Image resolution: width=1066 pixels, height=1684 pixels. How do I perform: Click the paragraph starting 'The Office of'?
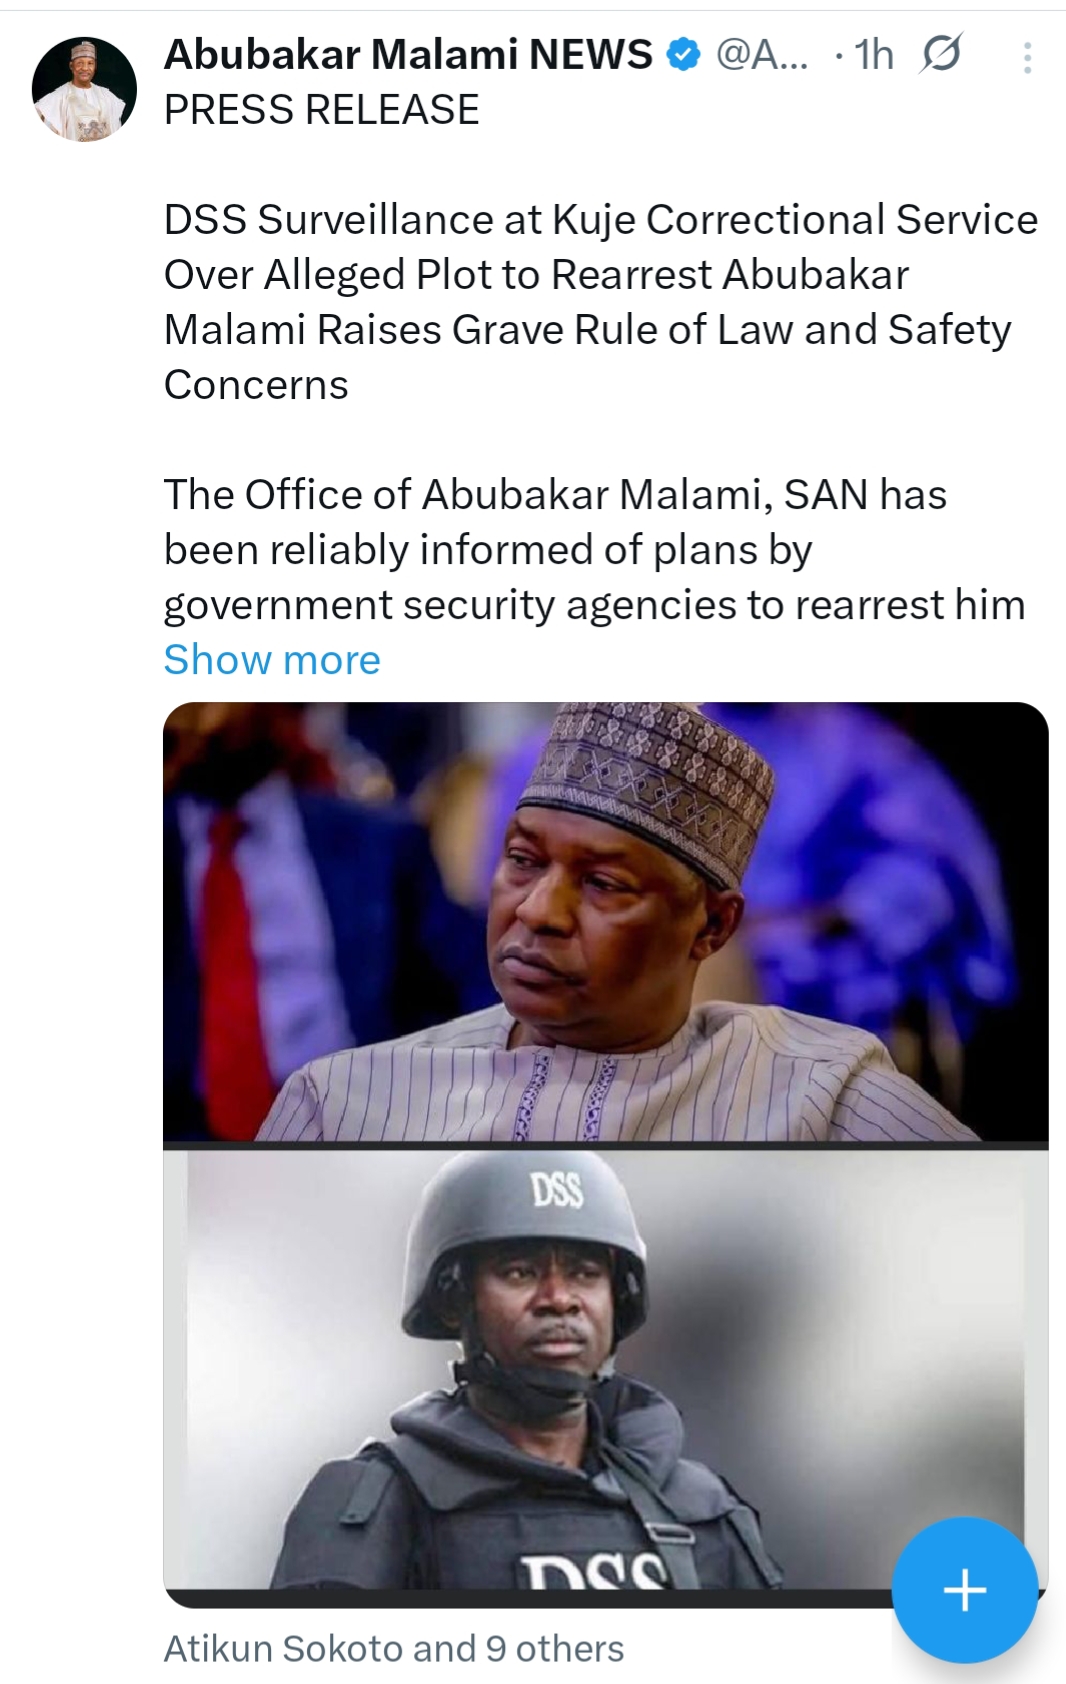[594, 550]
